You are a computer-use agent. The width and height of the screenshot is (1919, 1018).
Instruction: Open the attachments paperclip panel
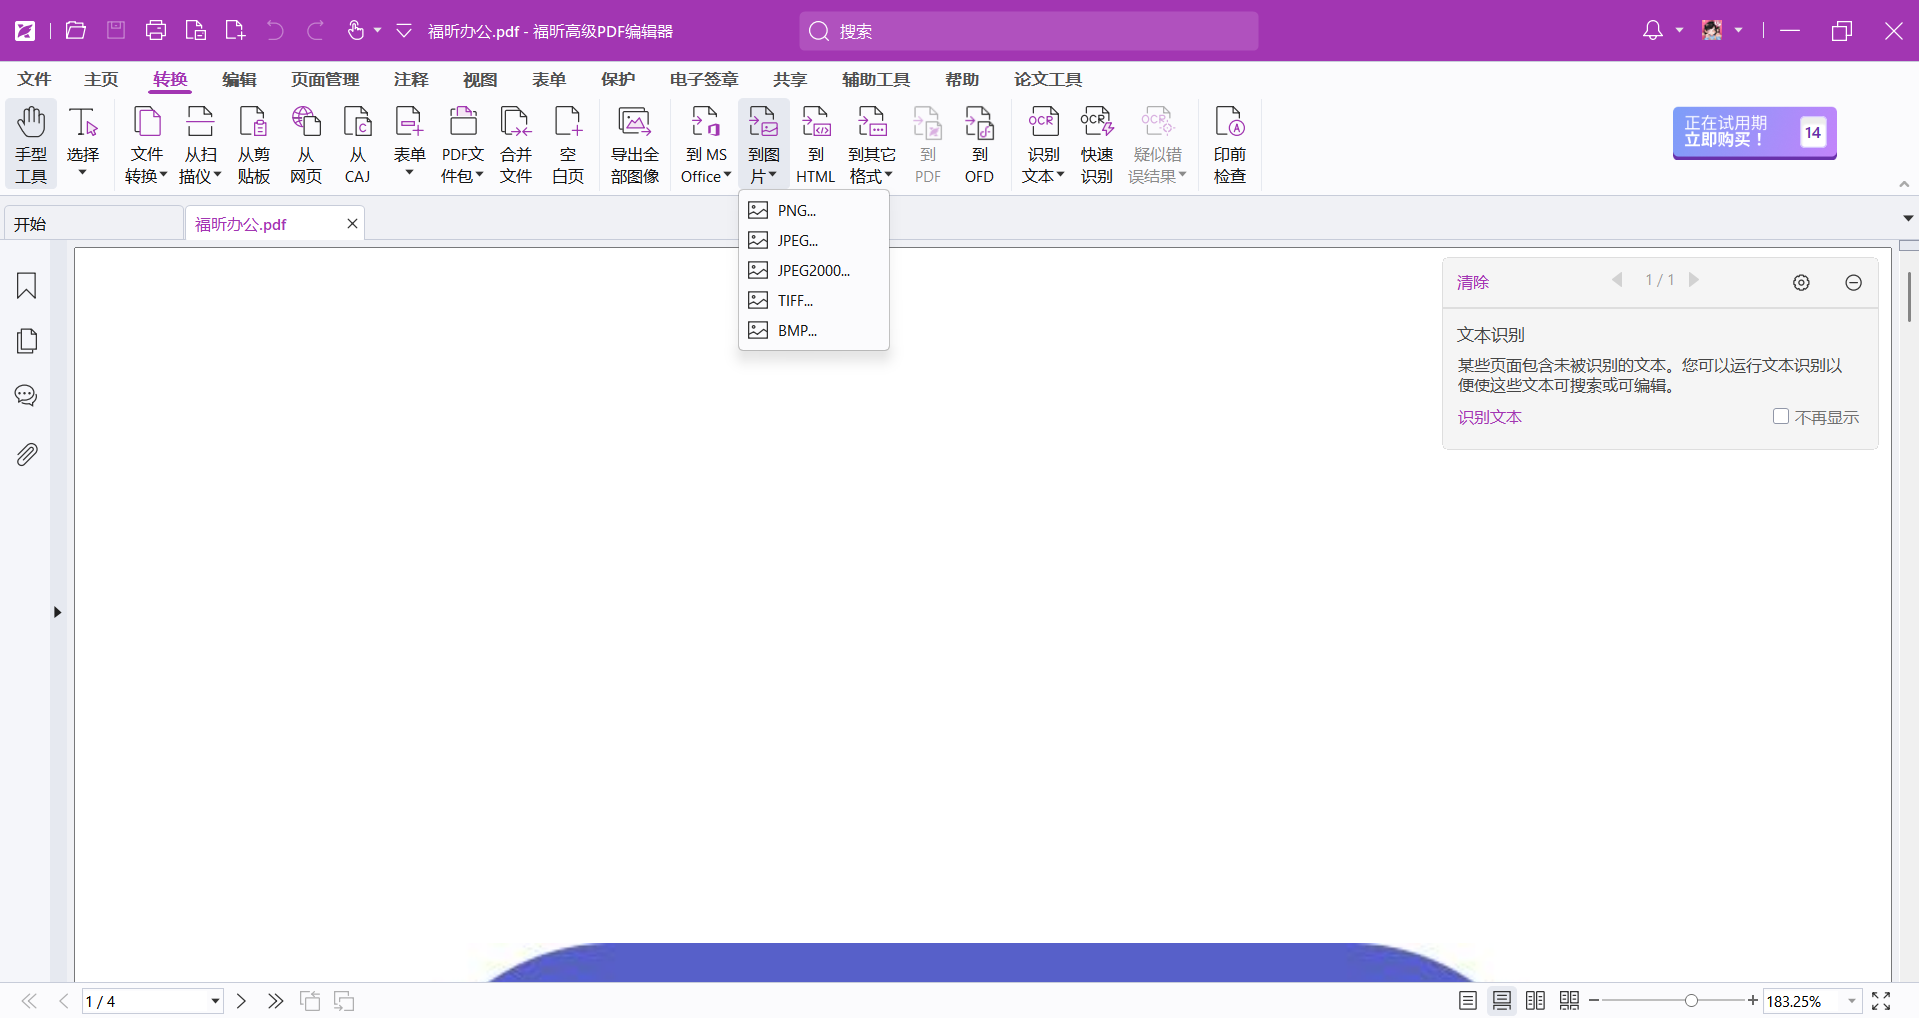pyautogui.click(x=27, y=455)
